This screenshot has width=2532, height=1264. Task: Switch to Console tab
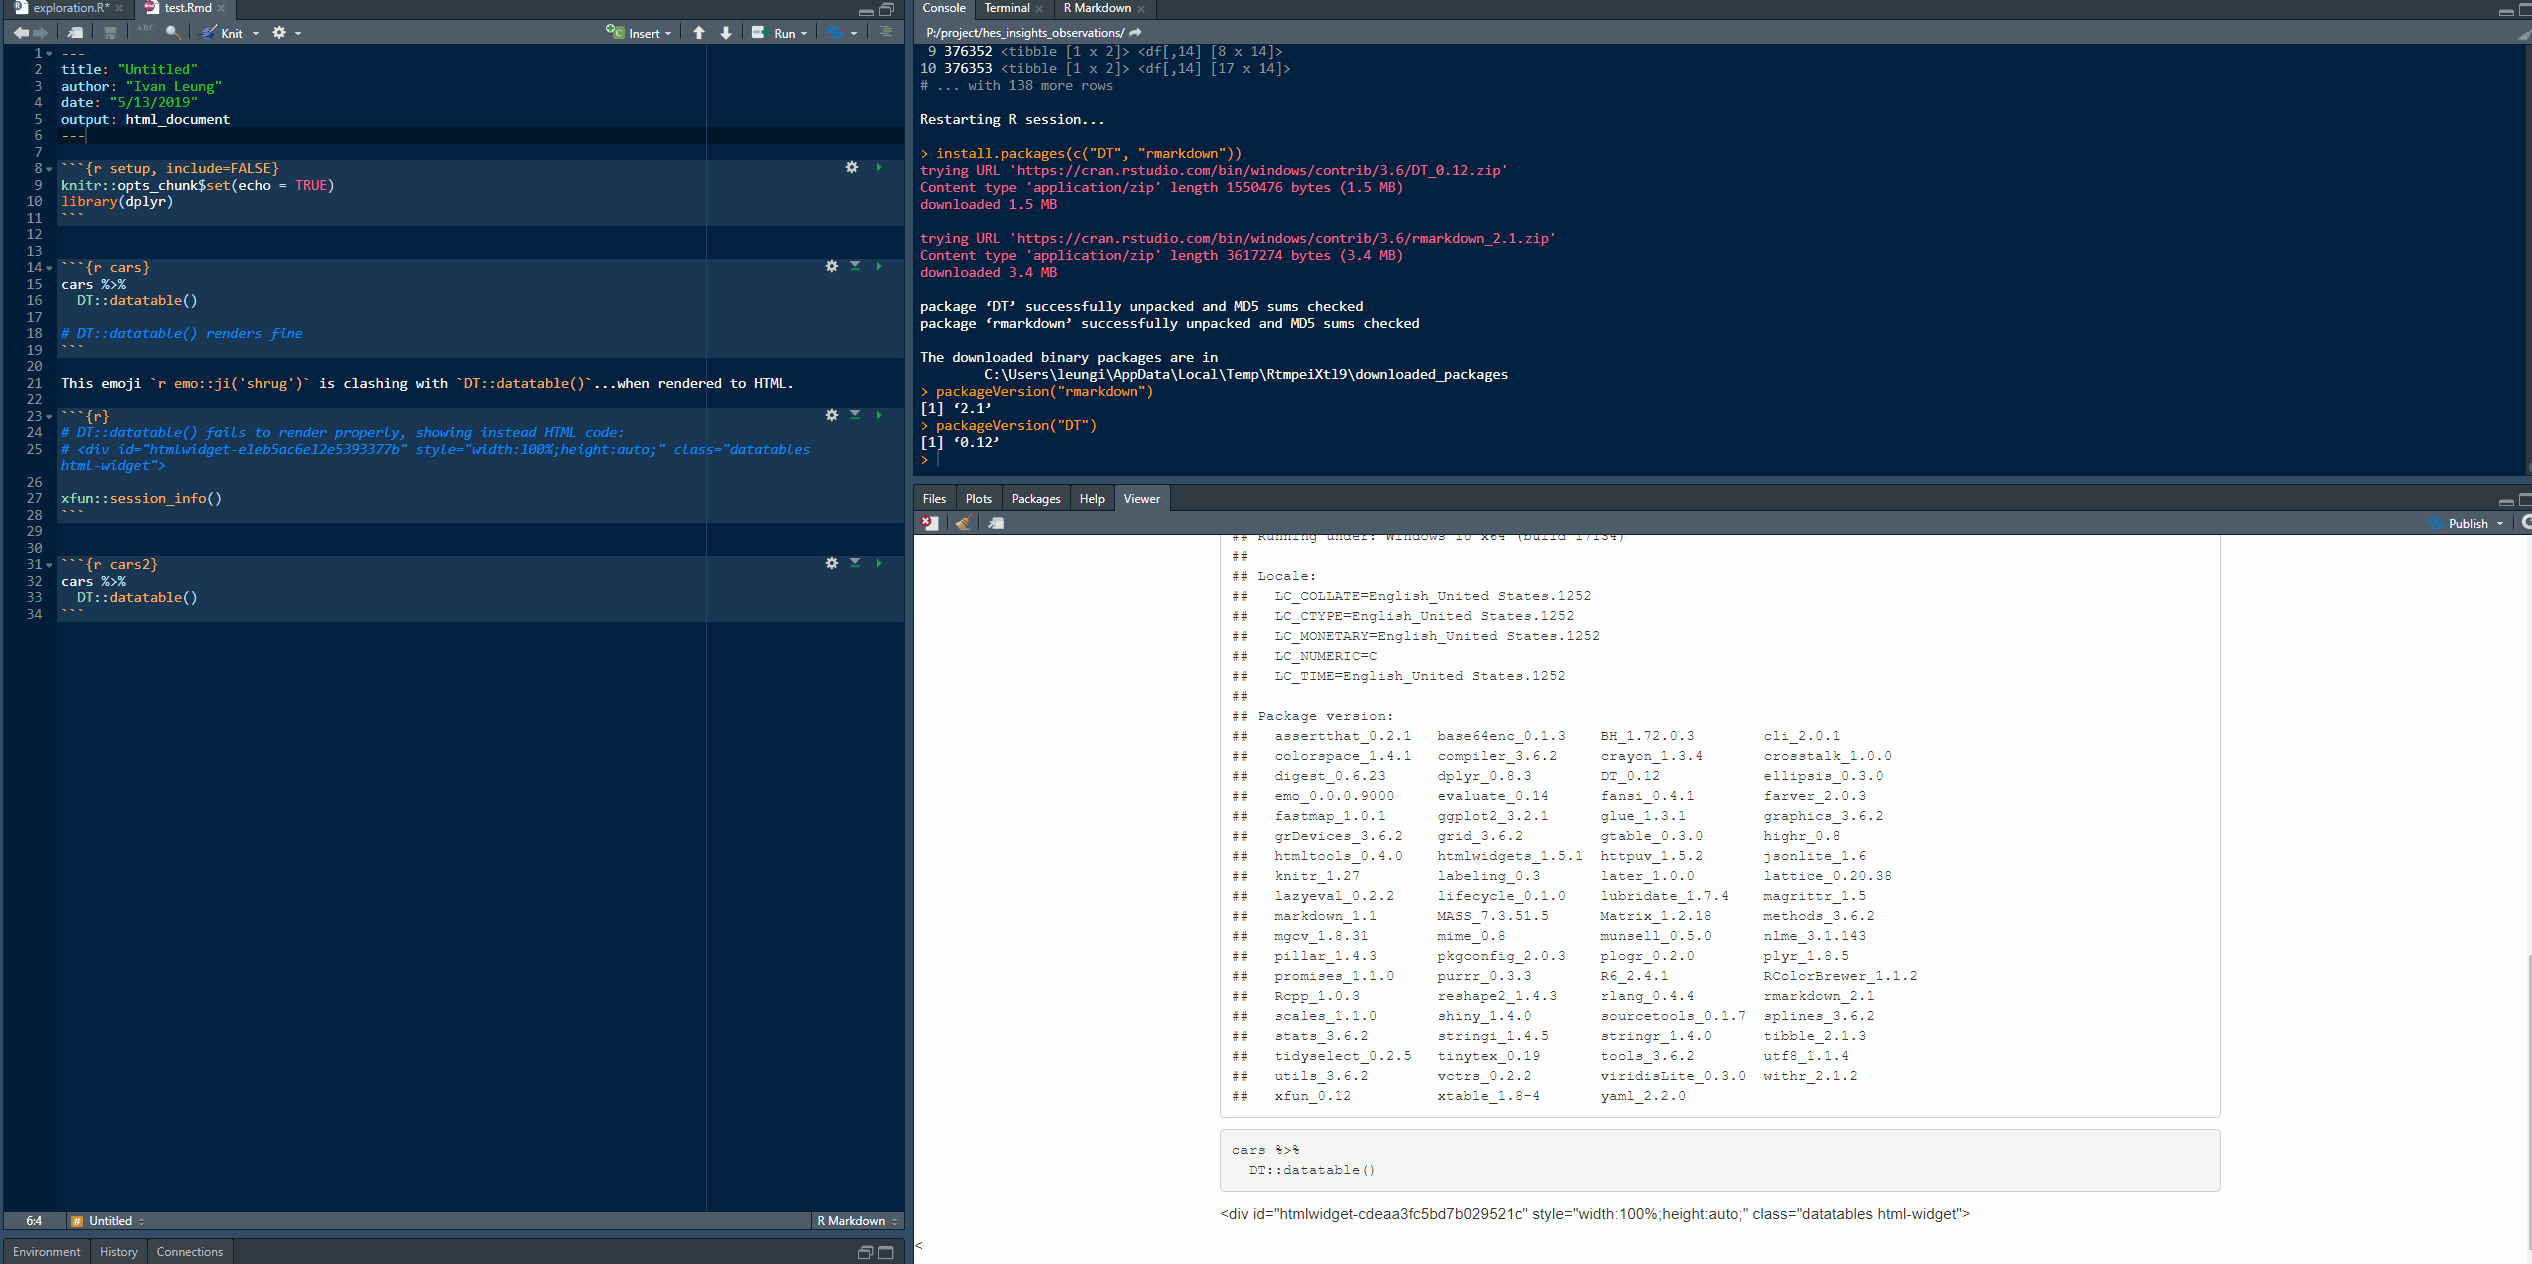[943, 8]
